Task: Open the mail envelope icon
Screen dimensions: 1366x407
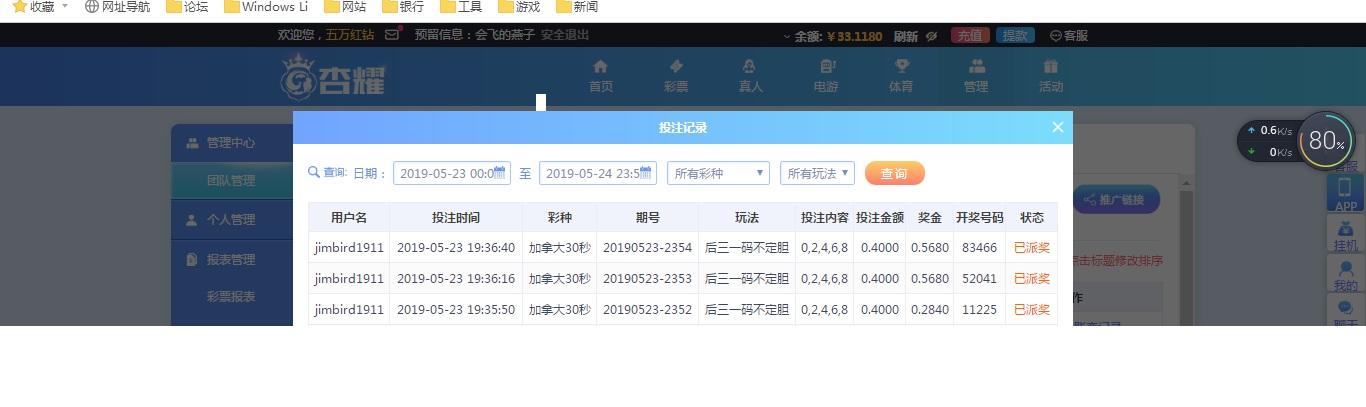Action: [x=392, y=35]
